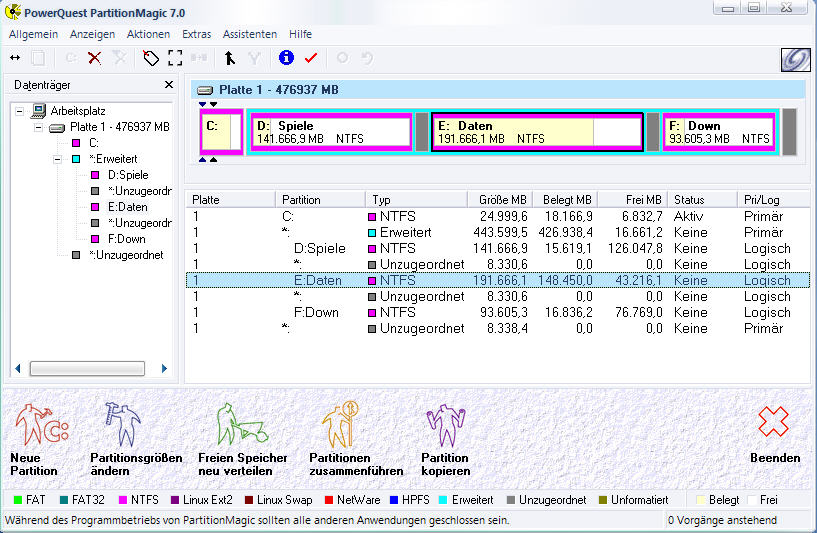This screenshot has width=817, height=533.
Task: Close the Datenträger panel
Action: point(169,84)
